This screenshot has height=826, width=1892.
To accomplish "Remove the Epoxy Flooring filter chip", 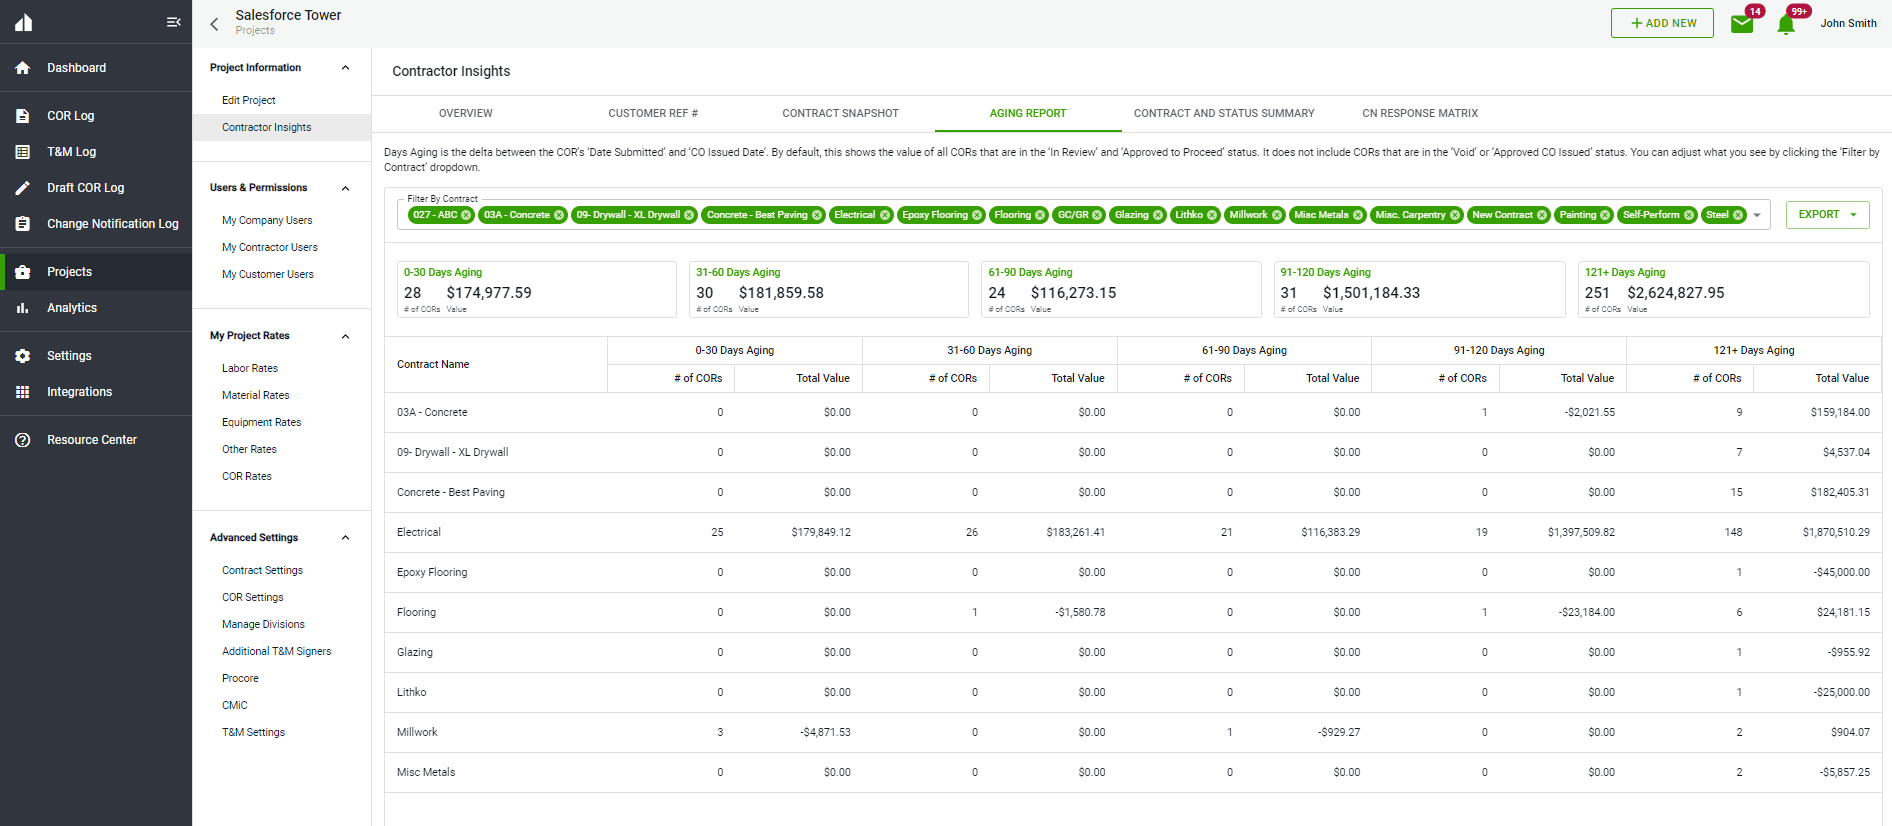I will click(977, 215).
